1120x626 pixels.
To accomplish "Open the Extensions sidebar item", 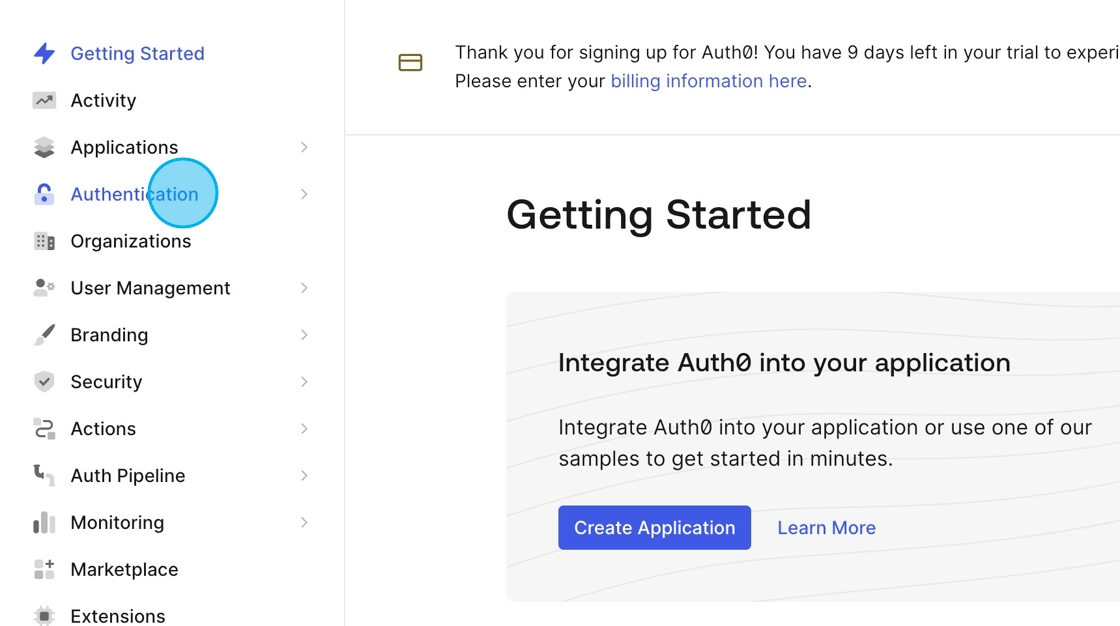I will (x=118, y=616).
